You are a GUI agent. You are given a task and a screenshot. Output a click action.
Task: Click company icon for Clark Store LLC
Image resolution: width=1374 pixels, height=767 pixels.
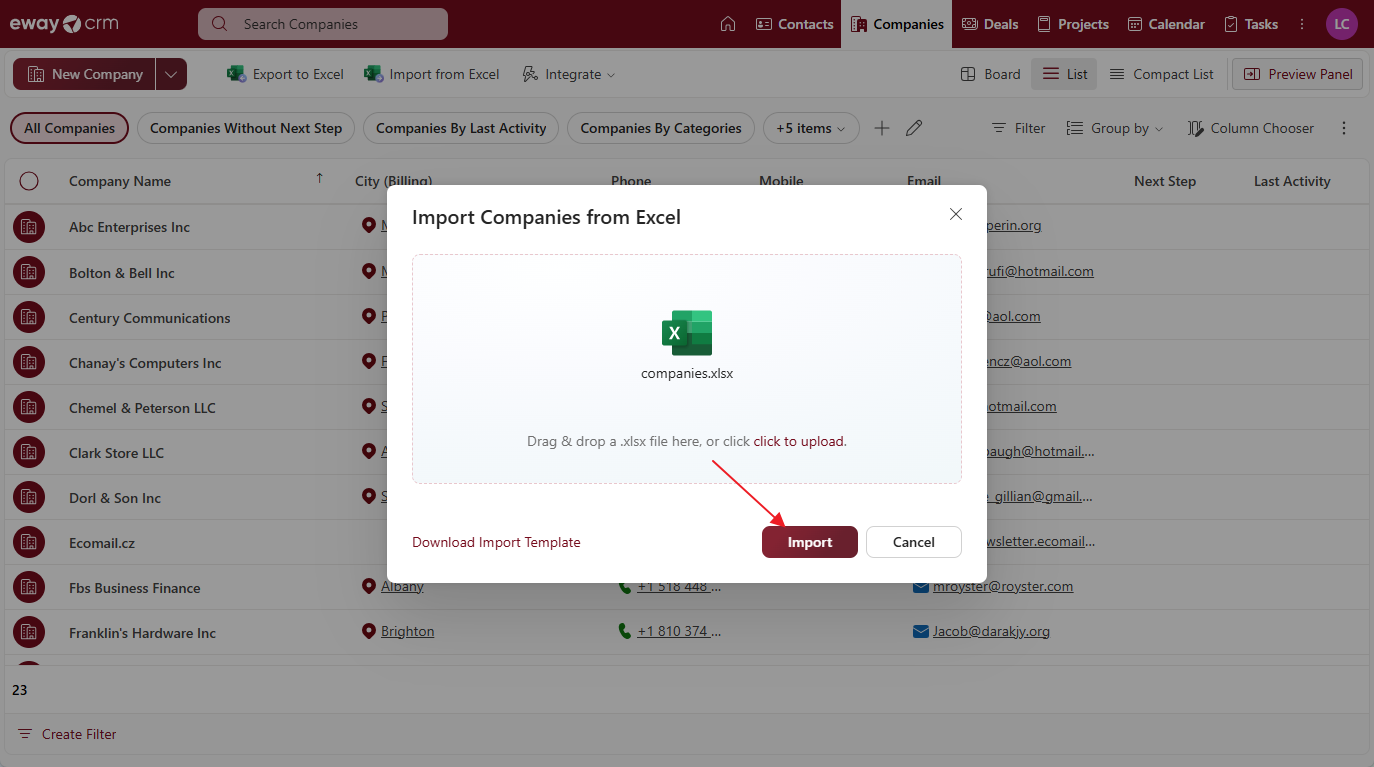pyautogui.click(x=29, y=453)
